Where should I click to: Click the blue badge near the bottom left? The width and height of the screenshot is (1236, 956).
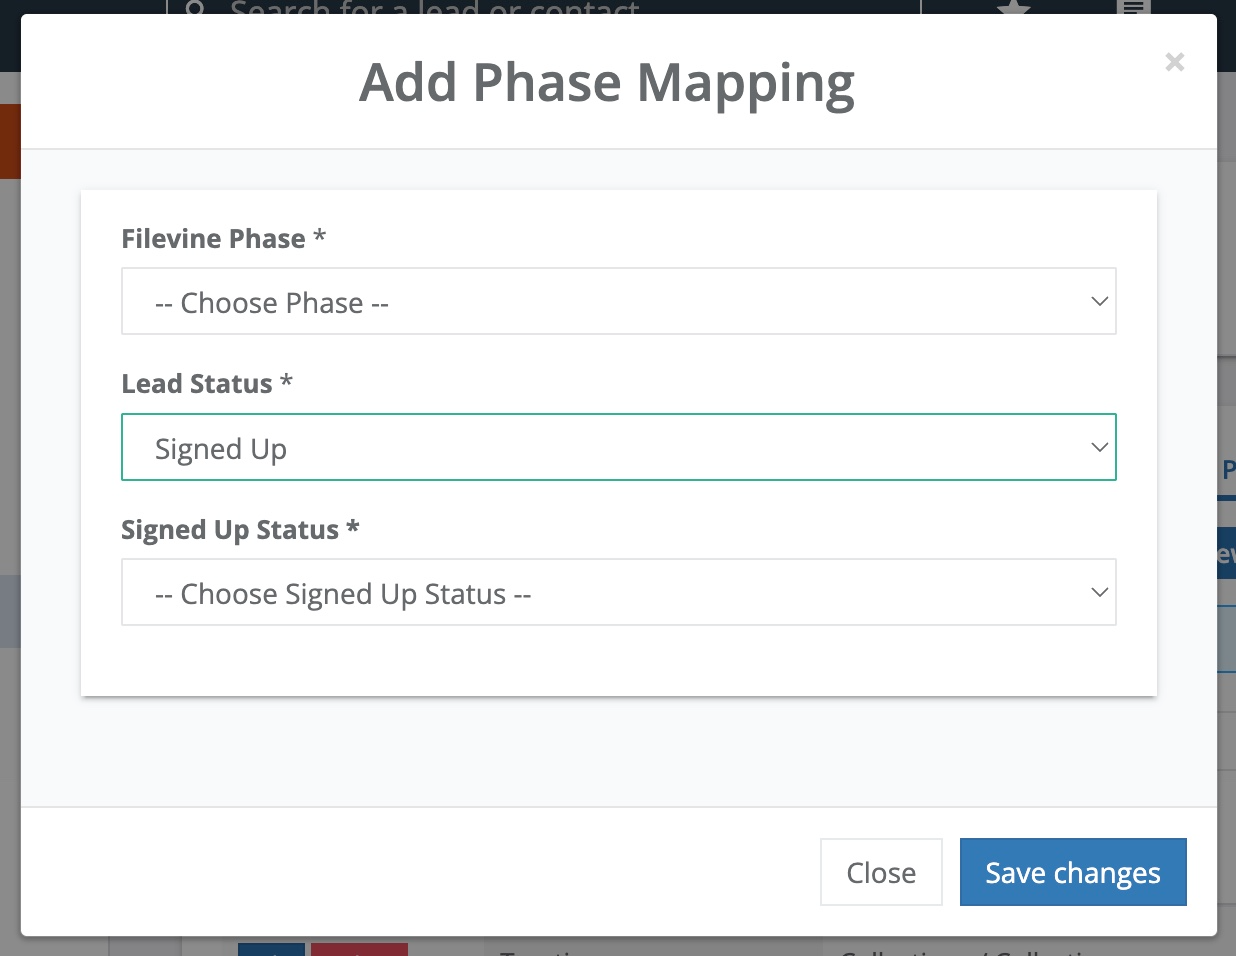point(271,950)
